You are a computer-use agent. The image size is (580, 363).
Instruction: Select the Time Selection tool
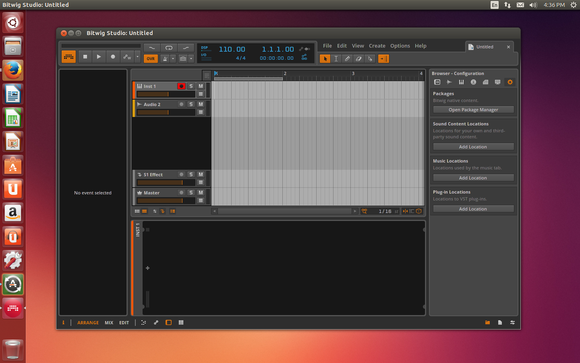[336, 58]
